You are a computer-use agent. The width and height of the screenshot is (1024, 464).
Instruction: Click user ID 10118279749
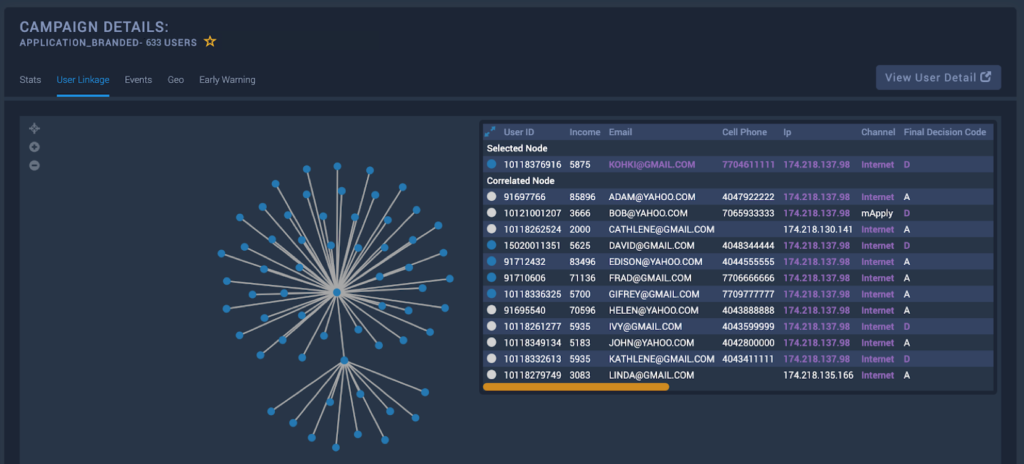[x=532, y=375]
